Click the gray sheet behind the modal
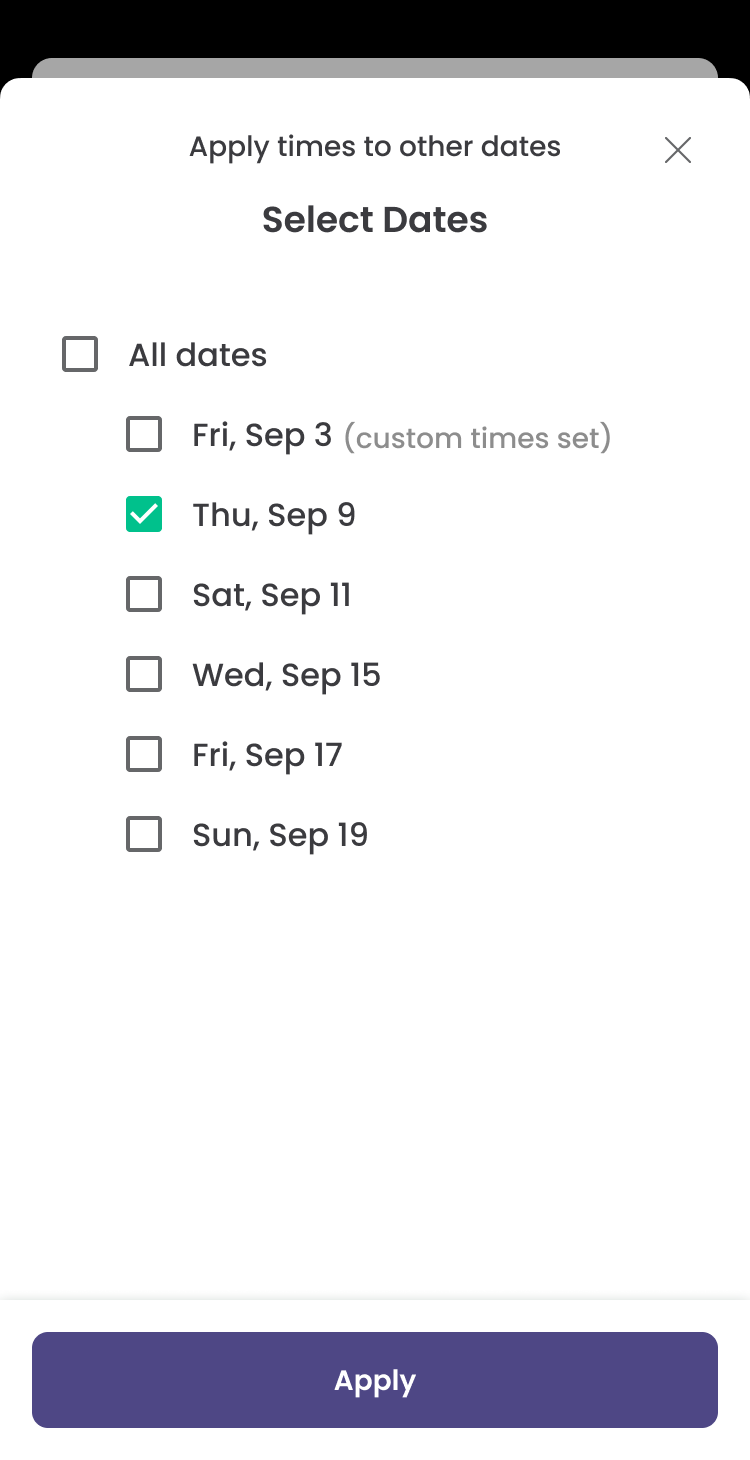 375,67
